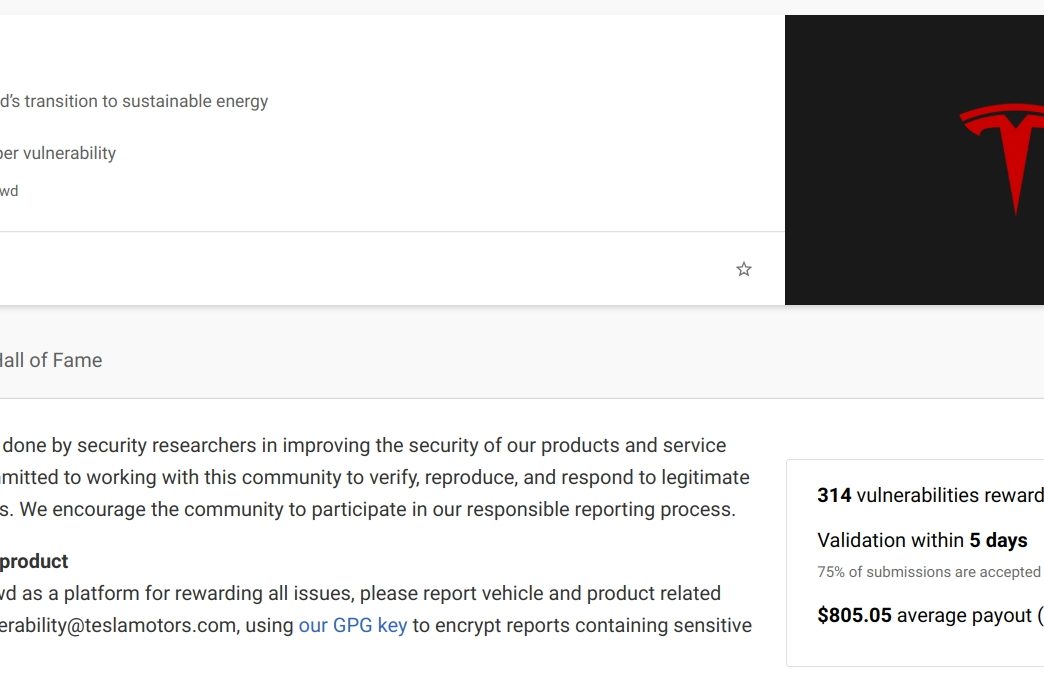Image resolution: width=1044 pixels, height=682 pixels.
Task: Star the Tesla bounty program
Action: (x=744, y=269)
